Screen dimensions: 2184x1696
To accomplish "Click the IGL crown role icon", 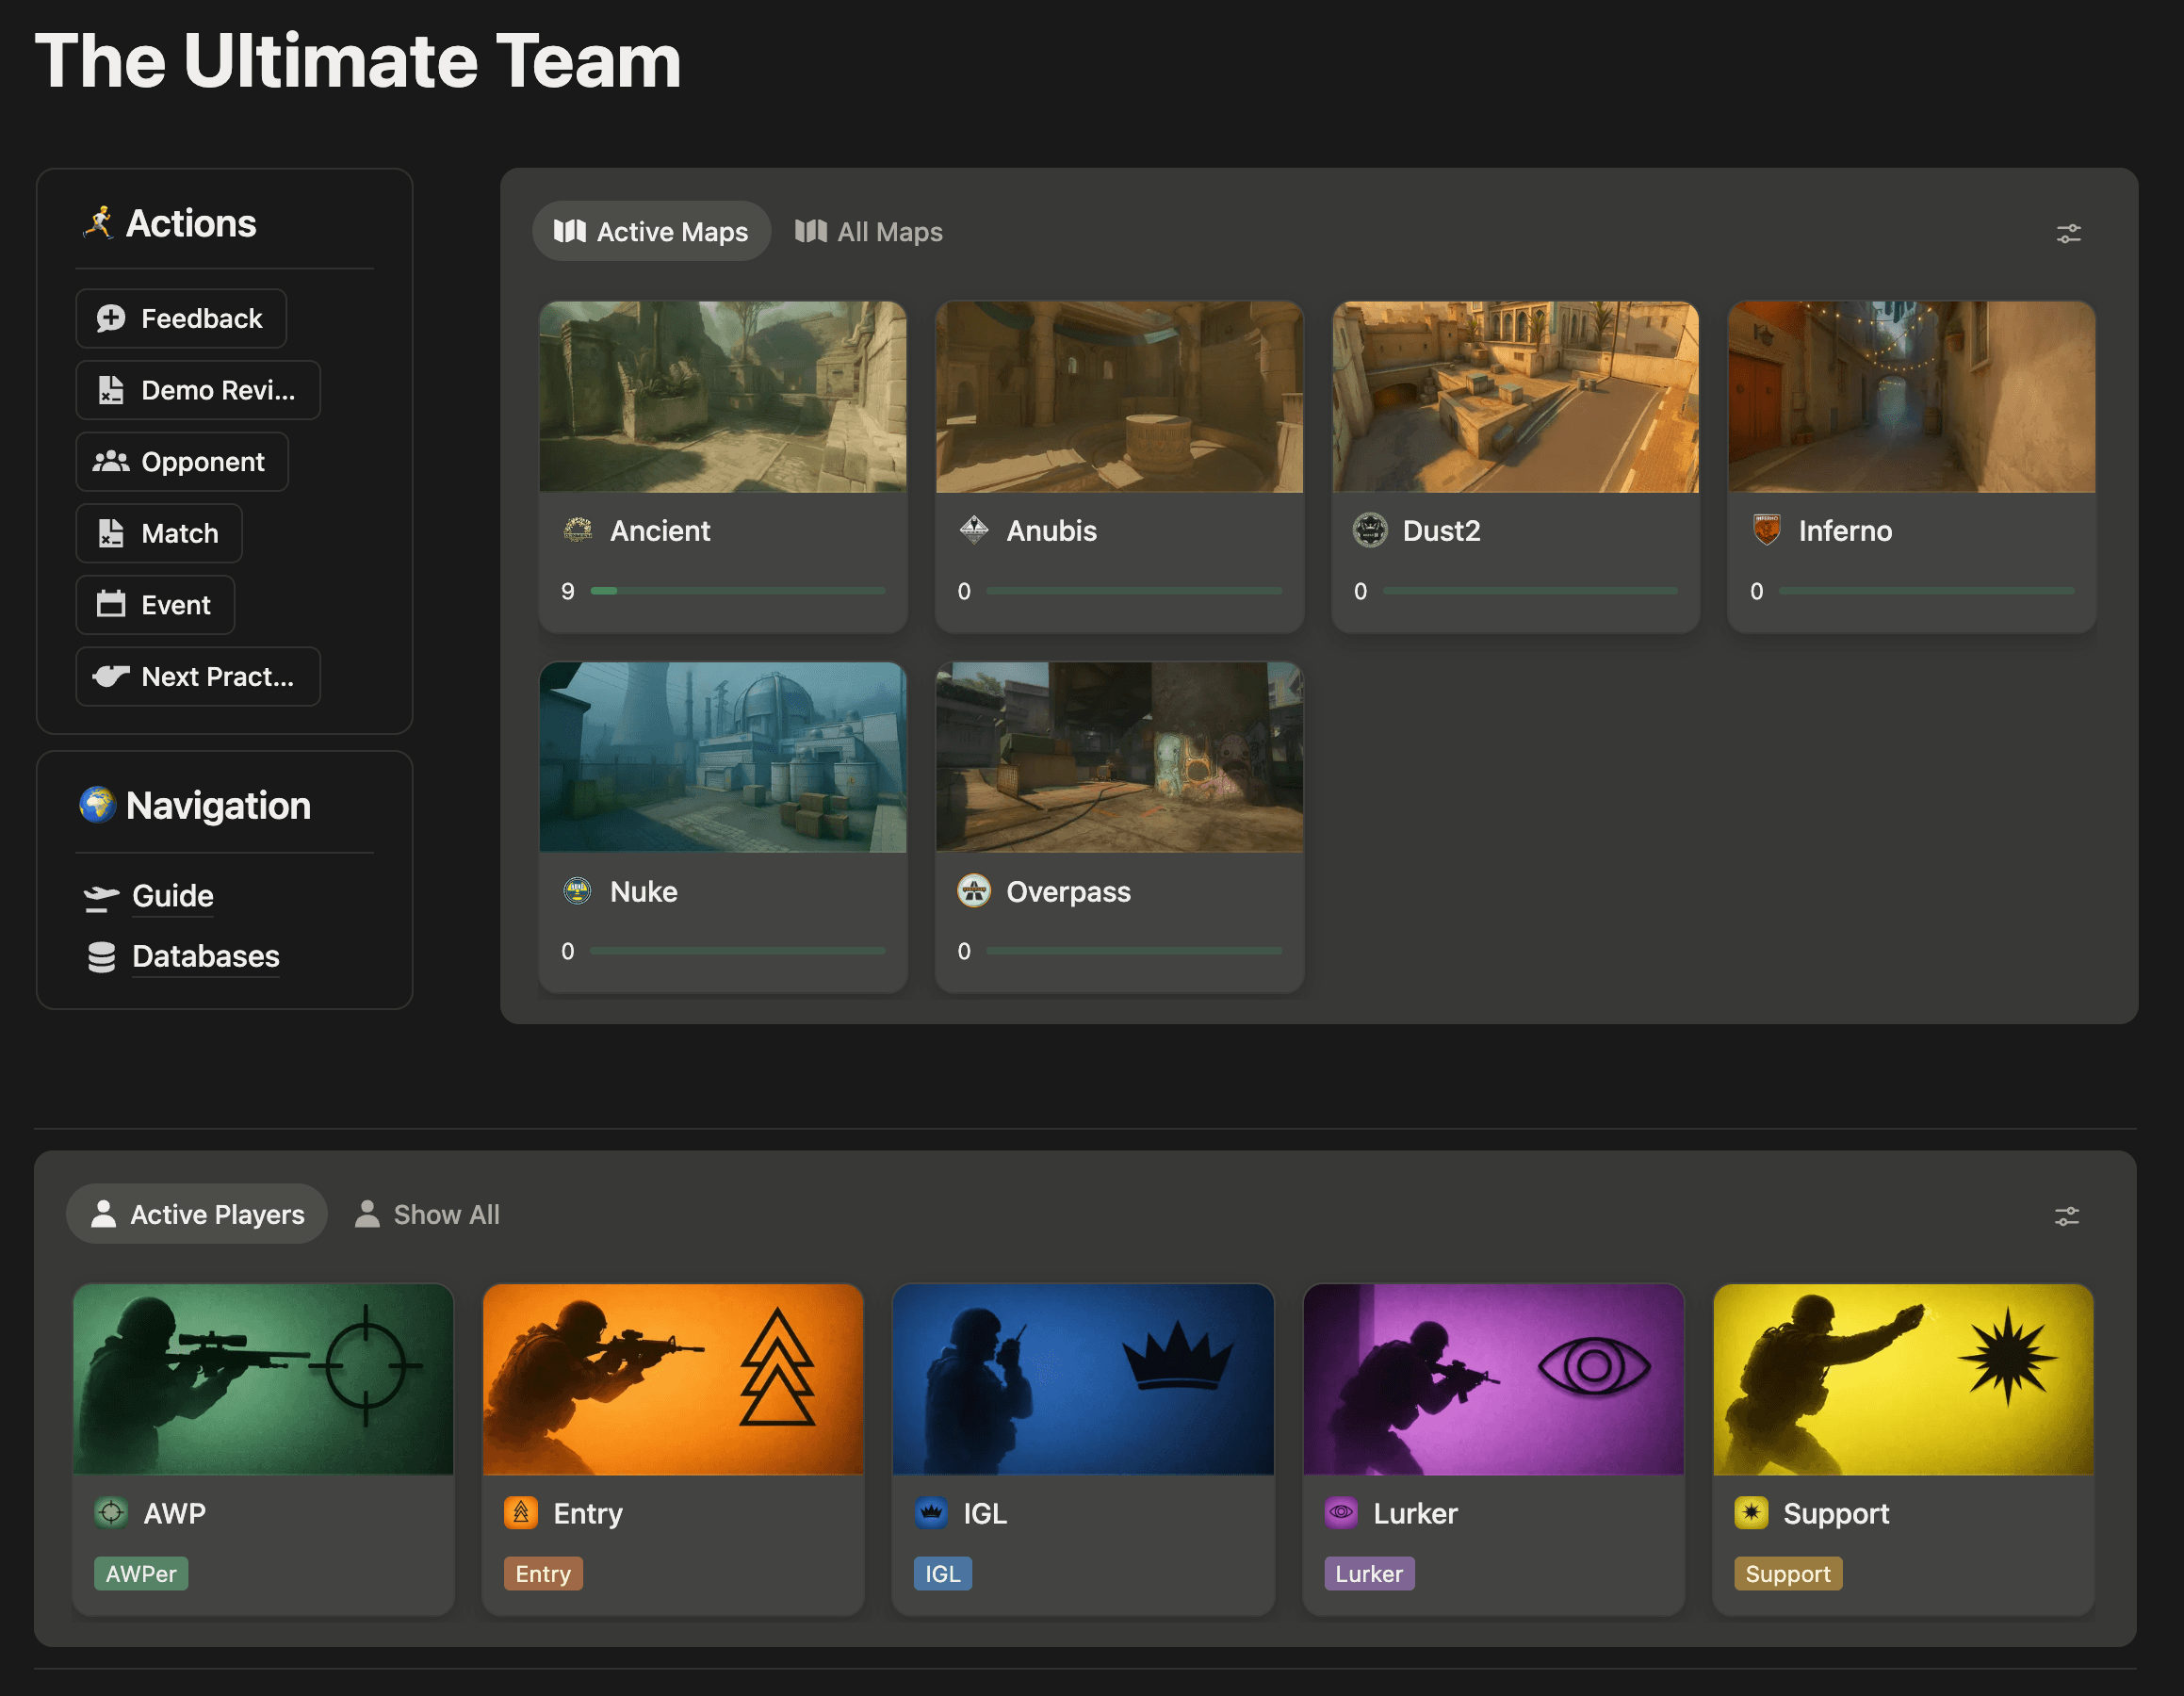I will point(931,1512).
